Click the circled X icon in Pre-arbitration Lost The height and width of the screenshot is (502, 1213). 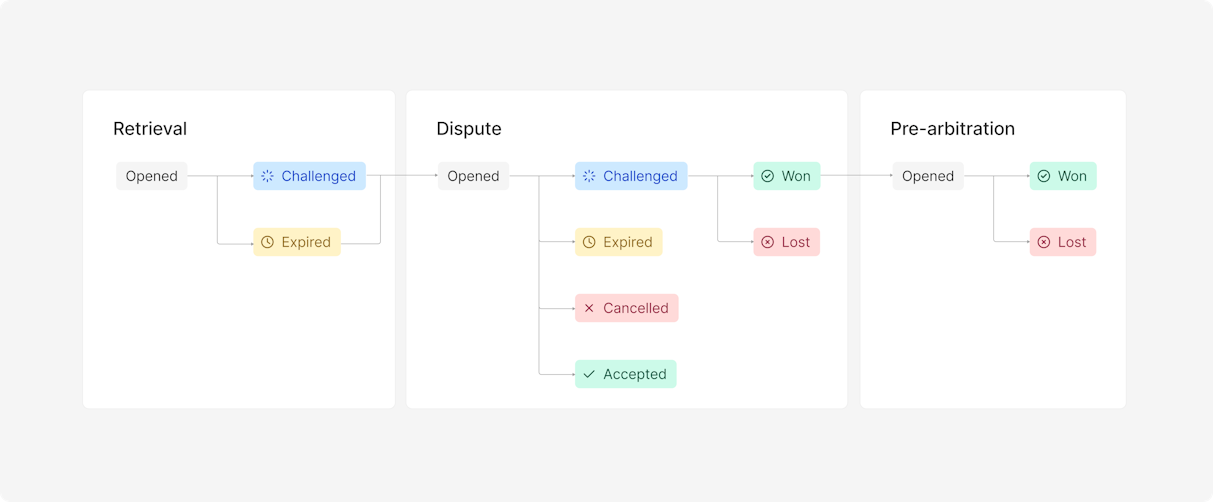1043,242
